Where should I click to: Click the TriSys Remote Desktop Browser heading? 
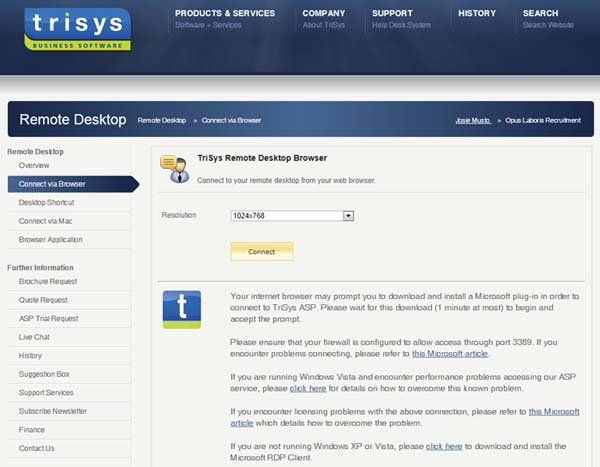point(262,158)
